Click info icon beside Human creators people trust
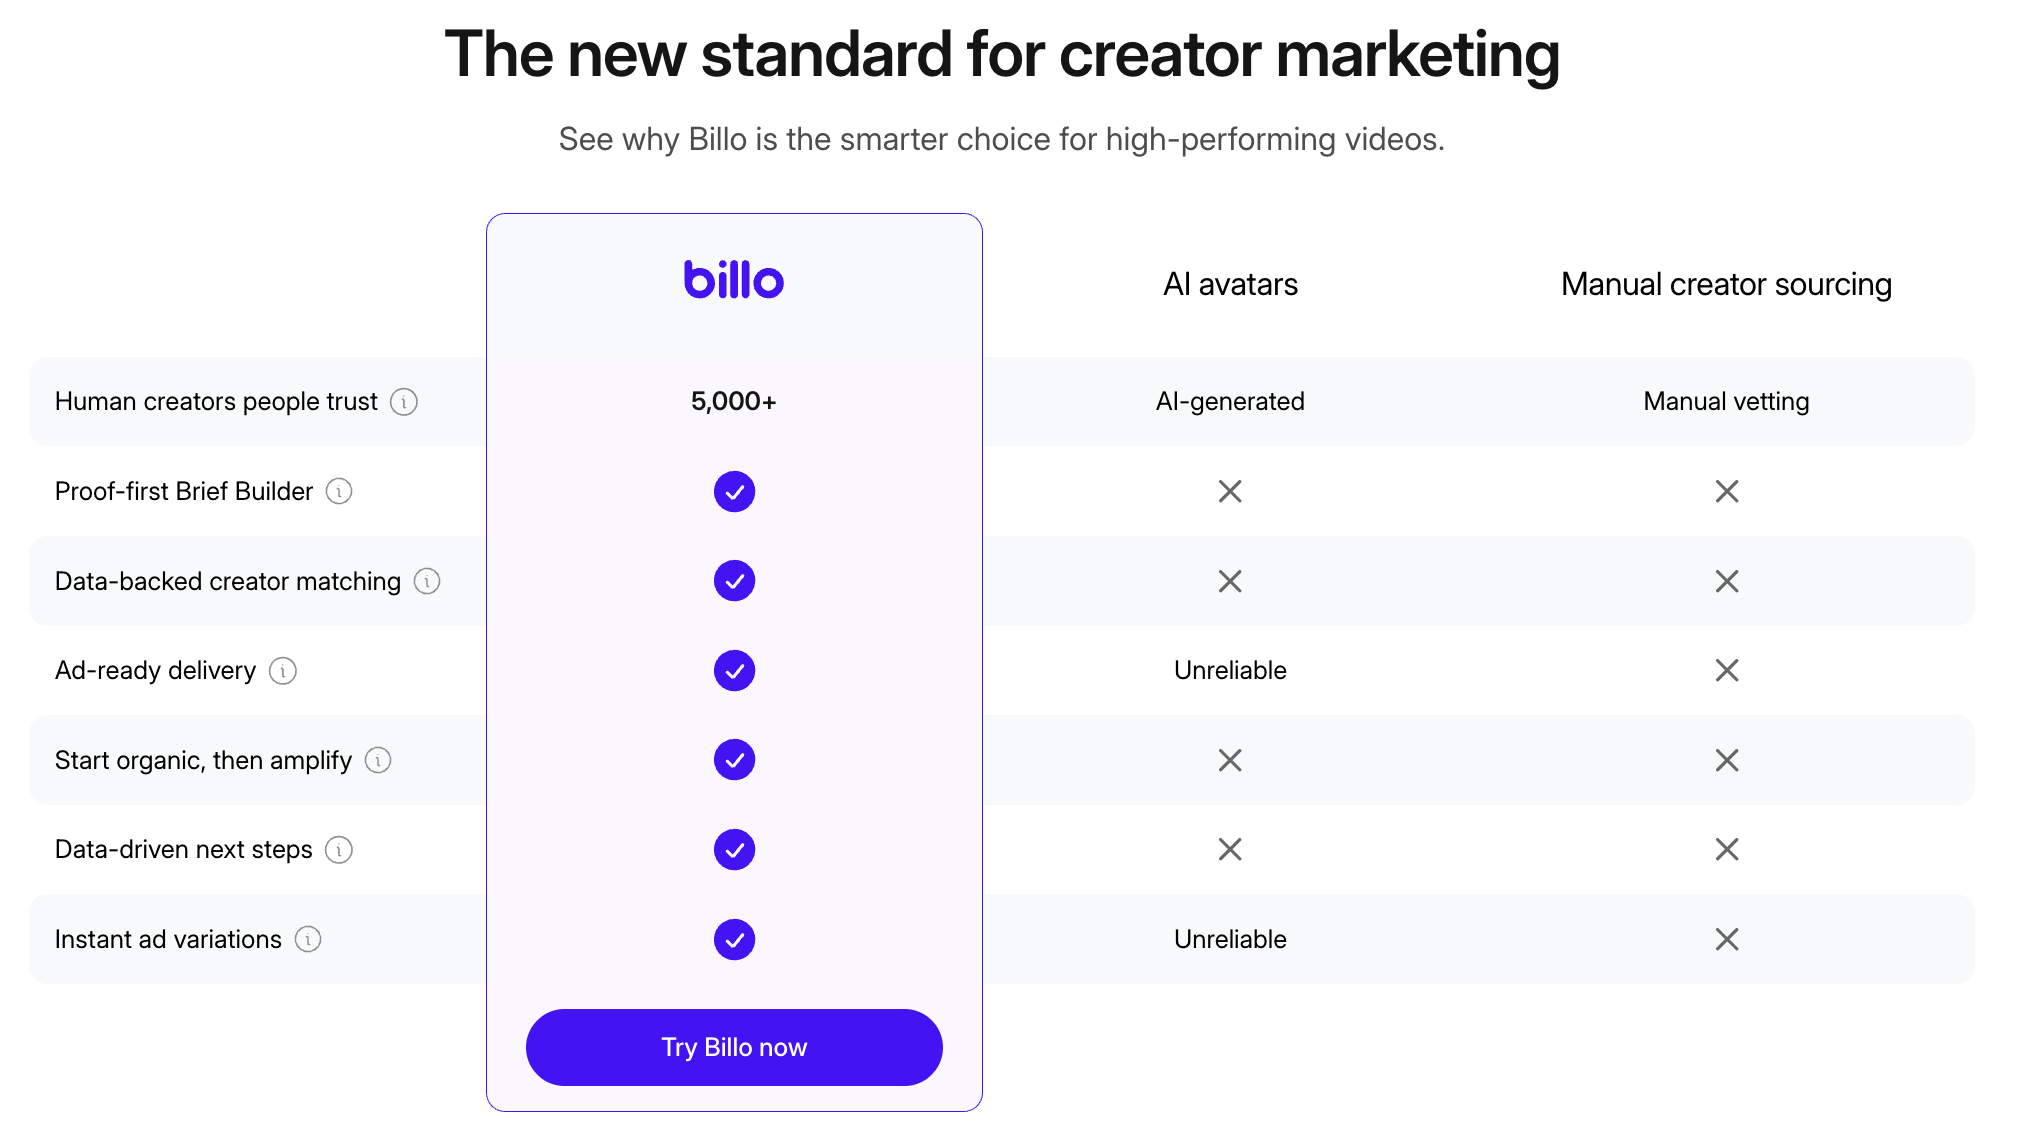Viewport: 2026px width, 1146px height. [404, 402]
